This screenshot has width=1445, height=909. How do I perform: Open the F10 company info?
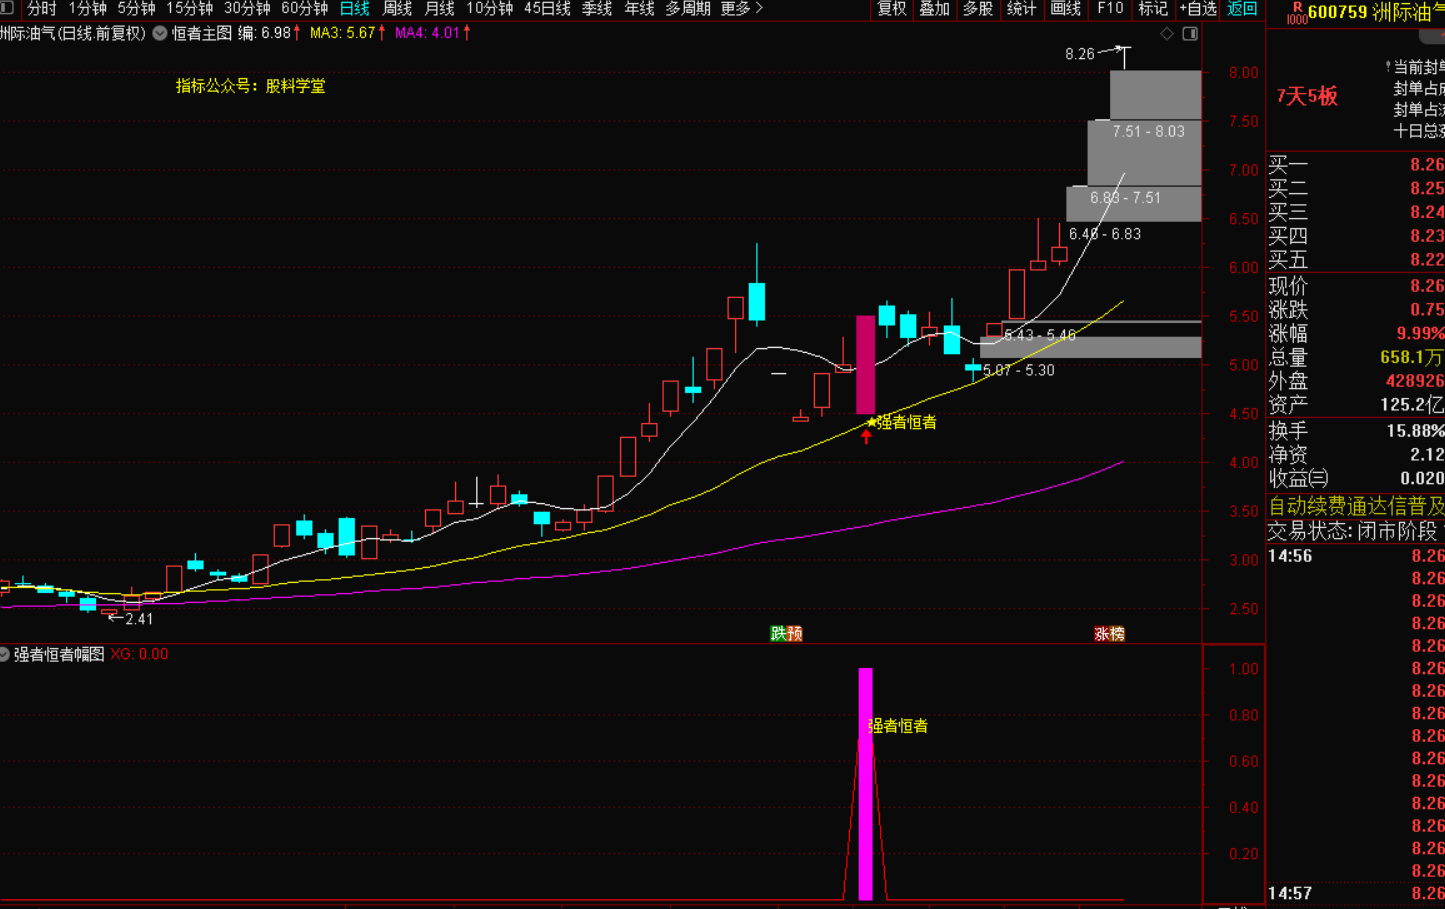(x=1110, y=9)
